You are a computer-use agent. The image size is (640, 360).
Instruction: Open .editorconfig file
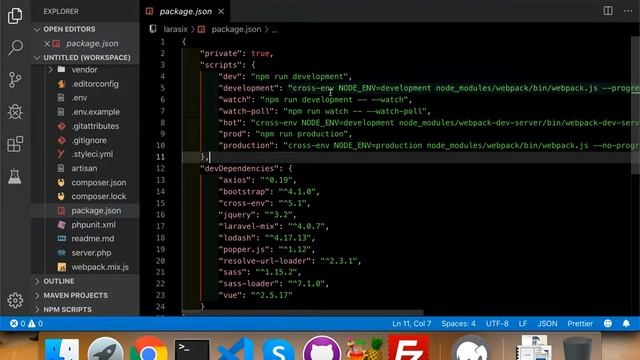coord(95,84)
